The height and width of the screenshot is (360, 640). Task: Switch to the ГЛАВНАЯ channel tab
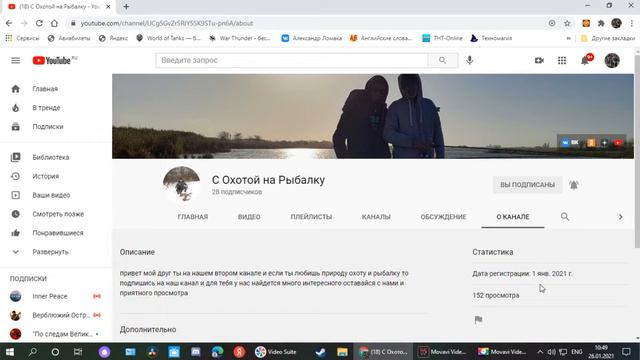pyautogui.click(x=193, y=217)
